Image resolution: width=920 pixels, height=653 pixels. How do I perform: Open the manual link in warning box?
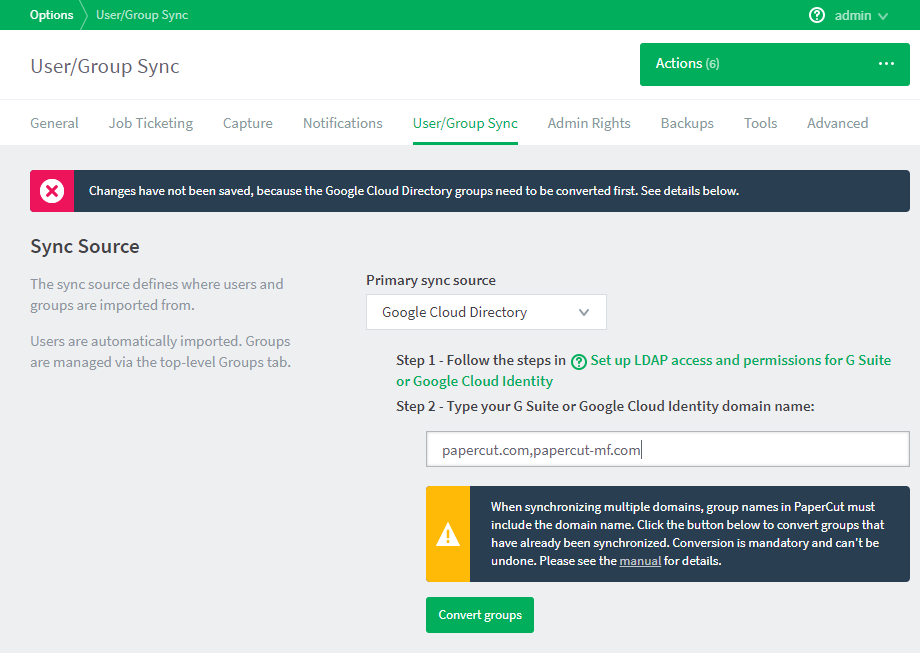point(640,561)
